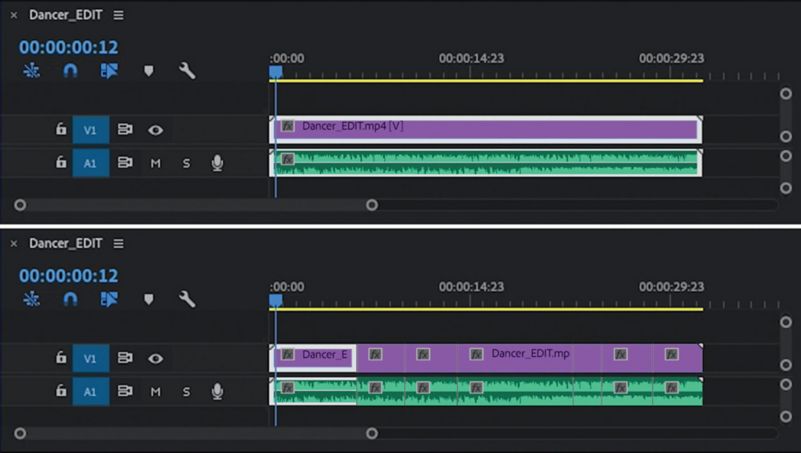Open wrench Timeline Display Settings in lower timeline
Screen dimensions: 801x453
tap(186, 299)
